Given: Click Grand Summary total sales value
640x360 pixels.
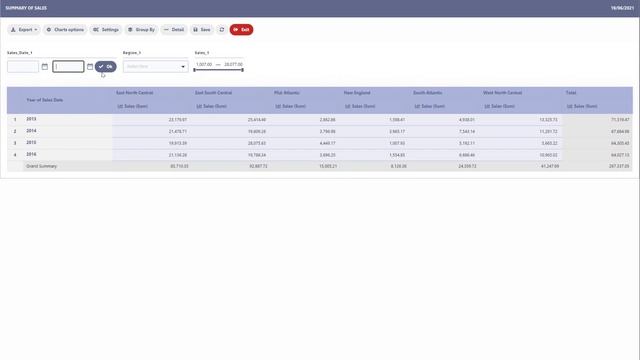Looking at the screenshot, I should tap(619, 167).
